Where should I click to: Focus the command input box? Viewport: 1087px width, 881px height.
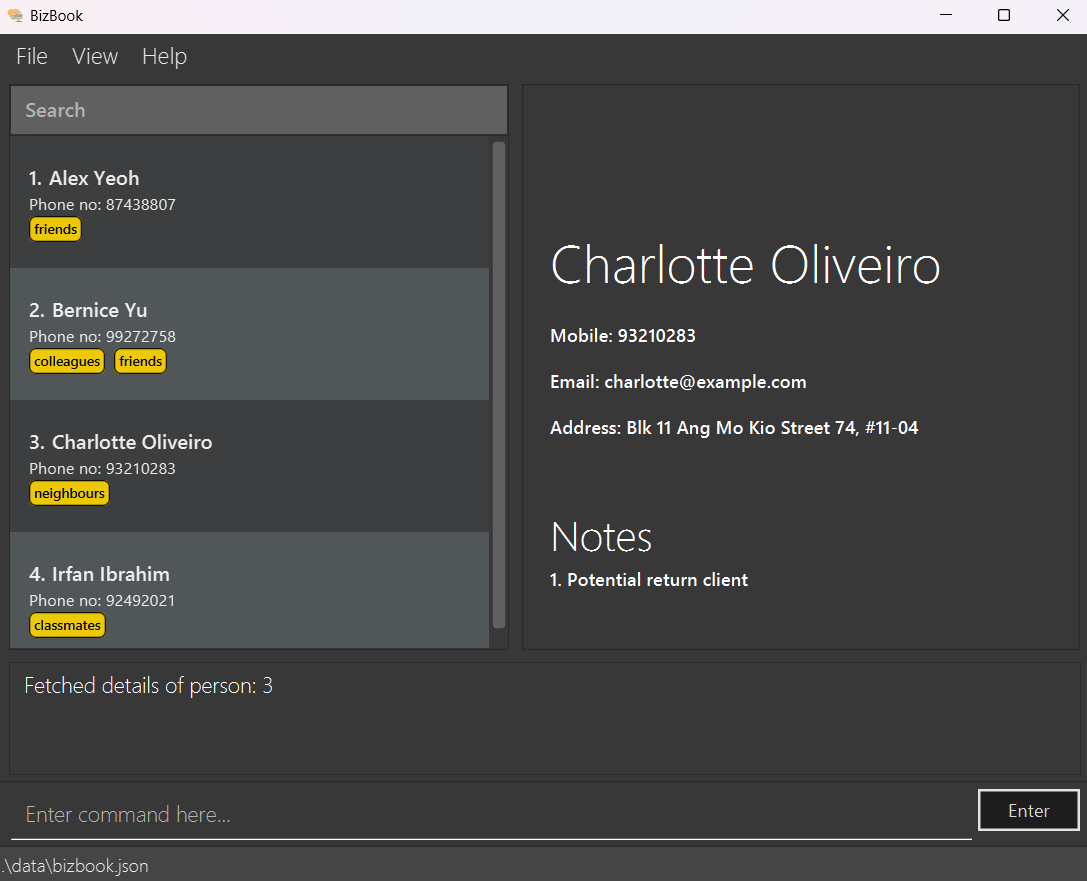[490, 815]
